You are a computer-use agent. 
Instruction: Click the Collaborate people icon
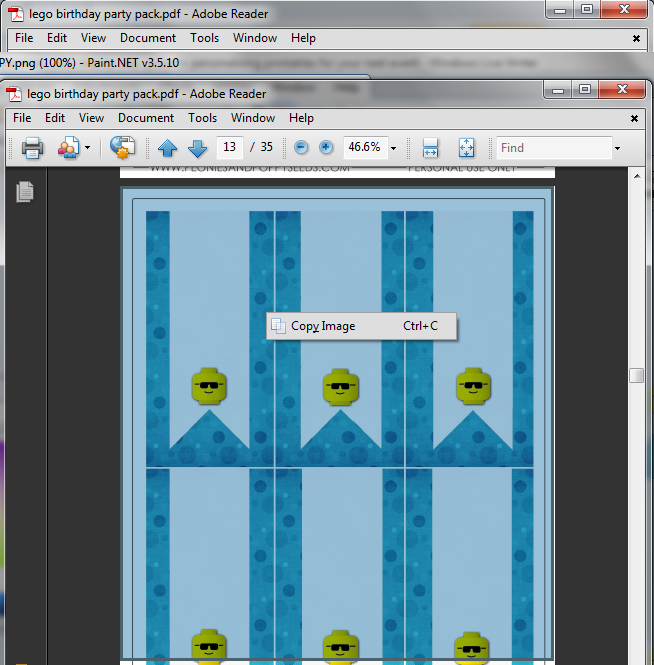(x=67, y=148)
